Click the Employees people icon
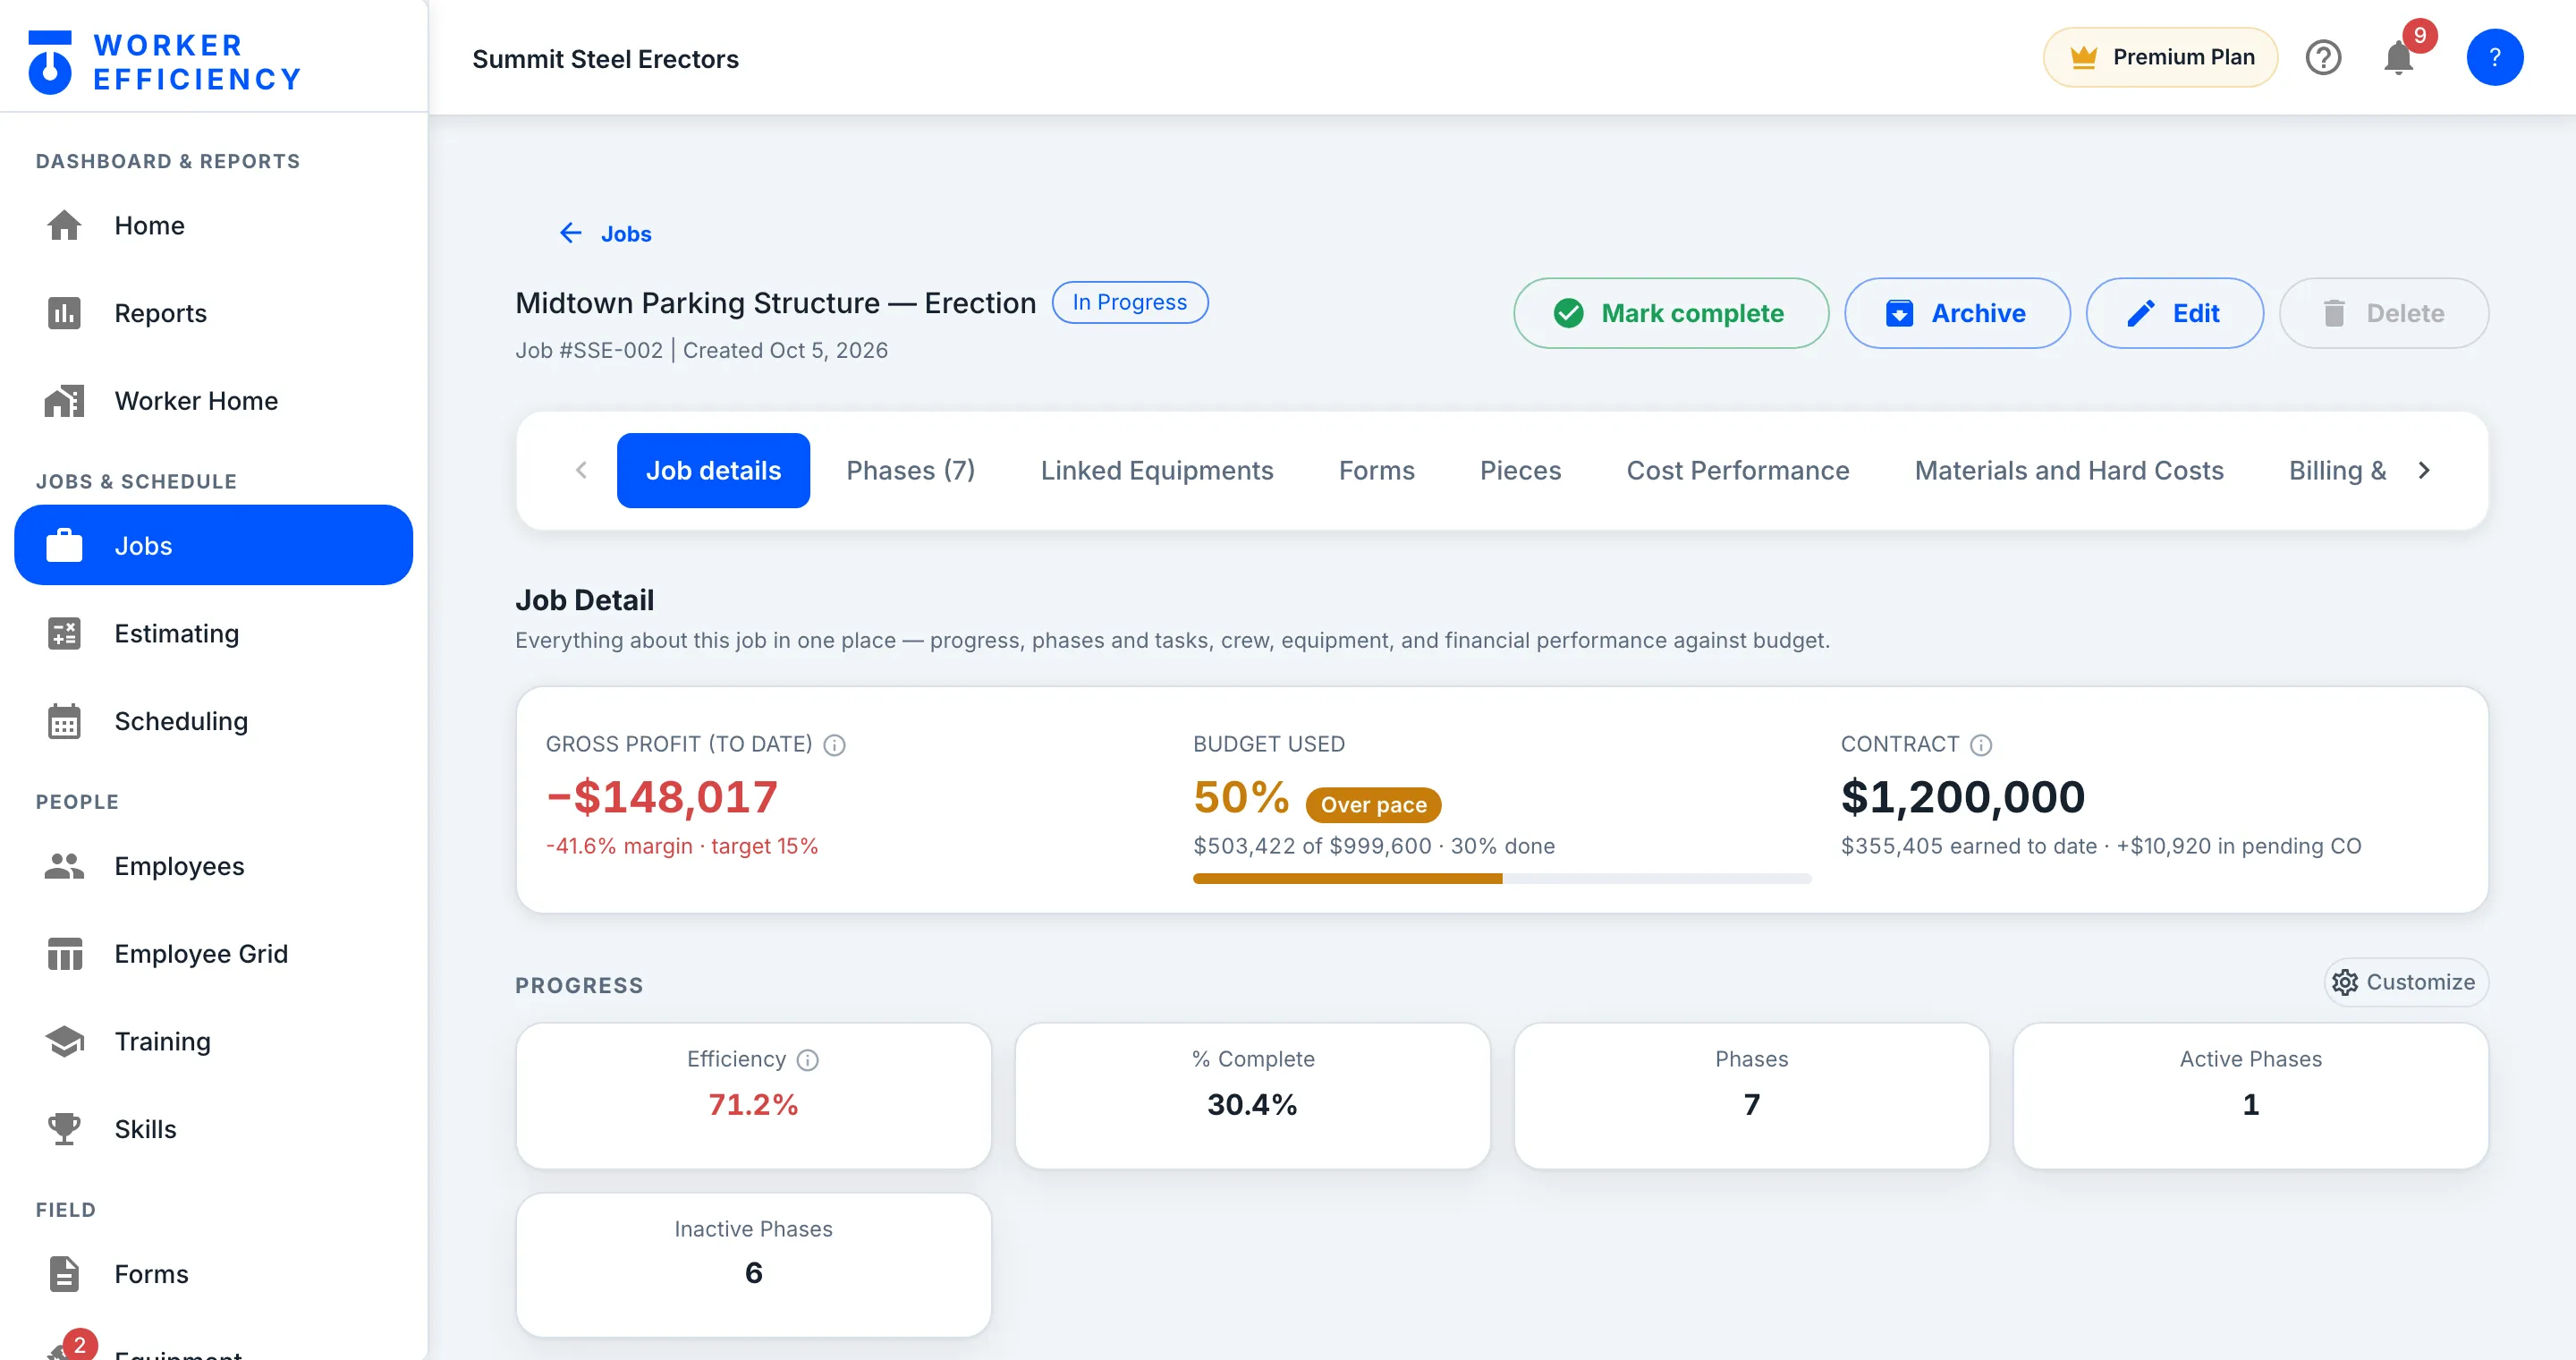Image resolution: width=2576 pixels, height=1360 pixels. pyautogui.click(x=64, y=866)
